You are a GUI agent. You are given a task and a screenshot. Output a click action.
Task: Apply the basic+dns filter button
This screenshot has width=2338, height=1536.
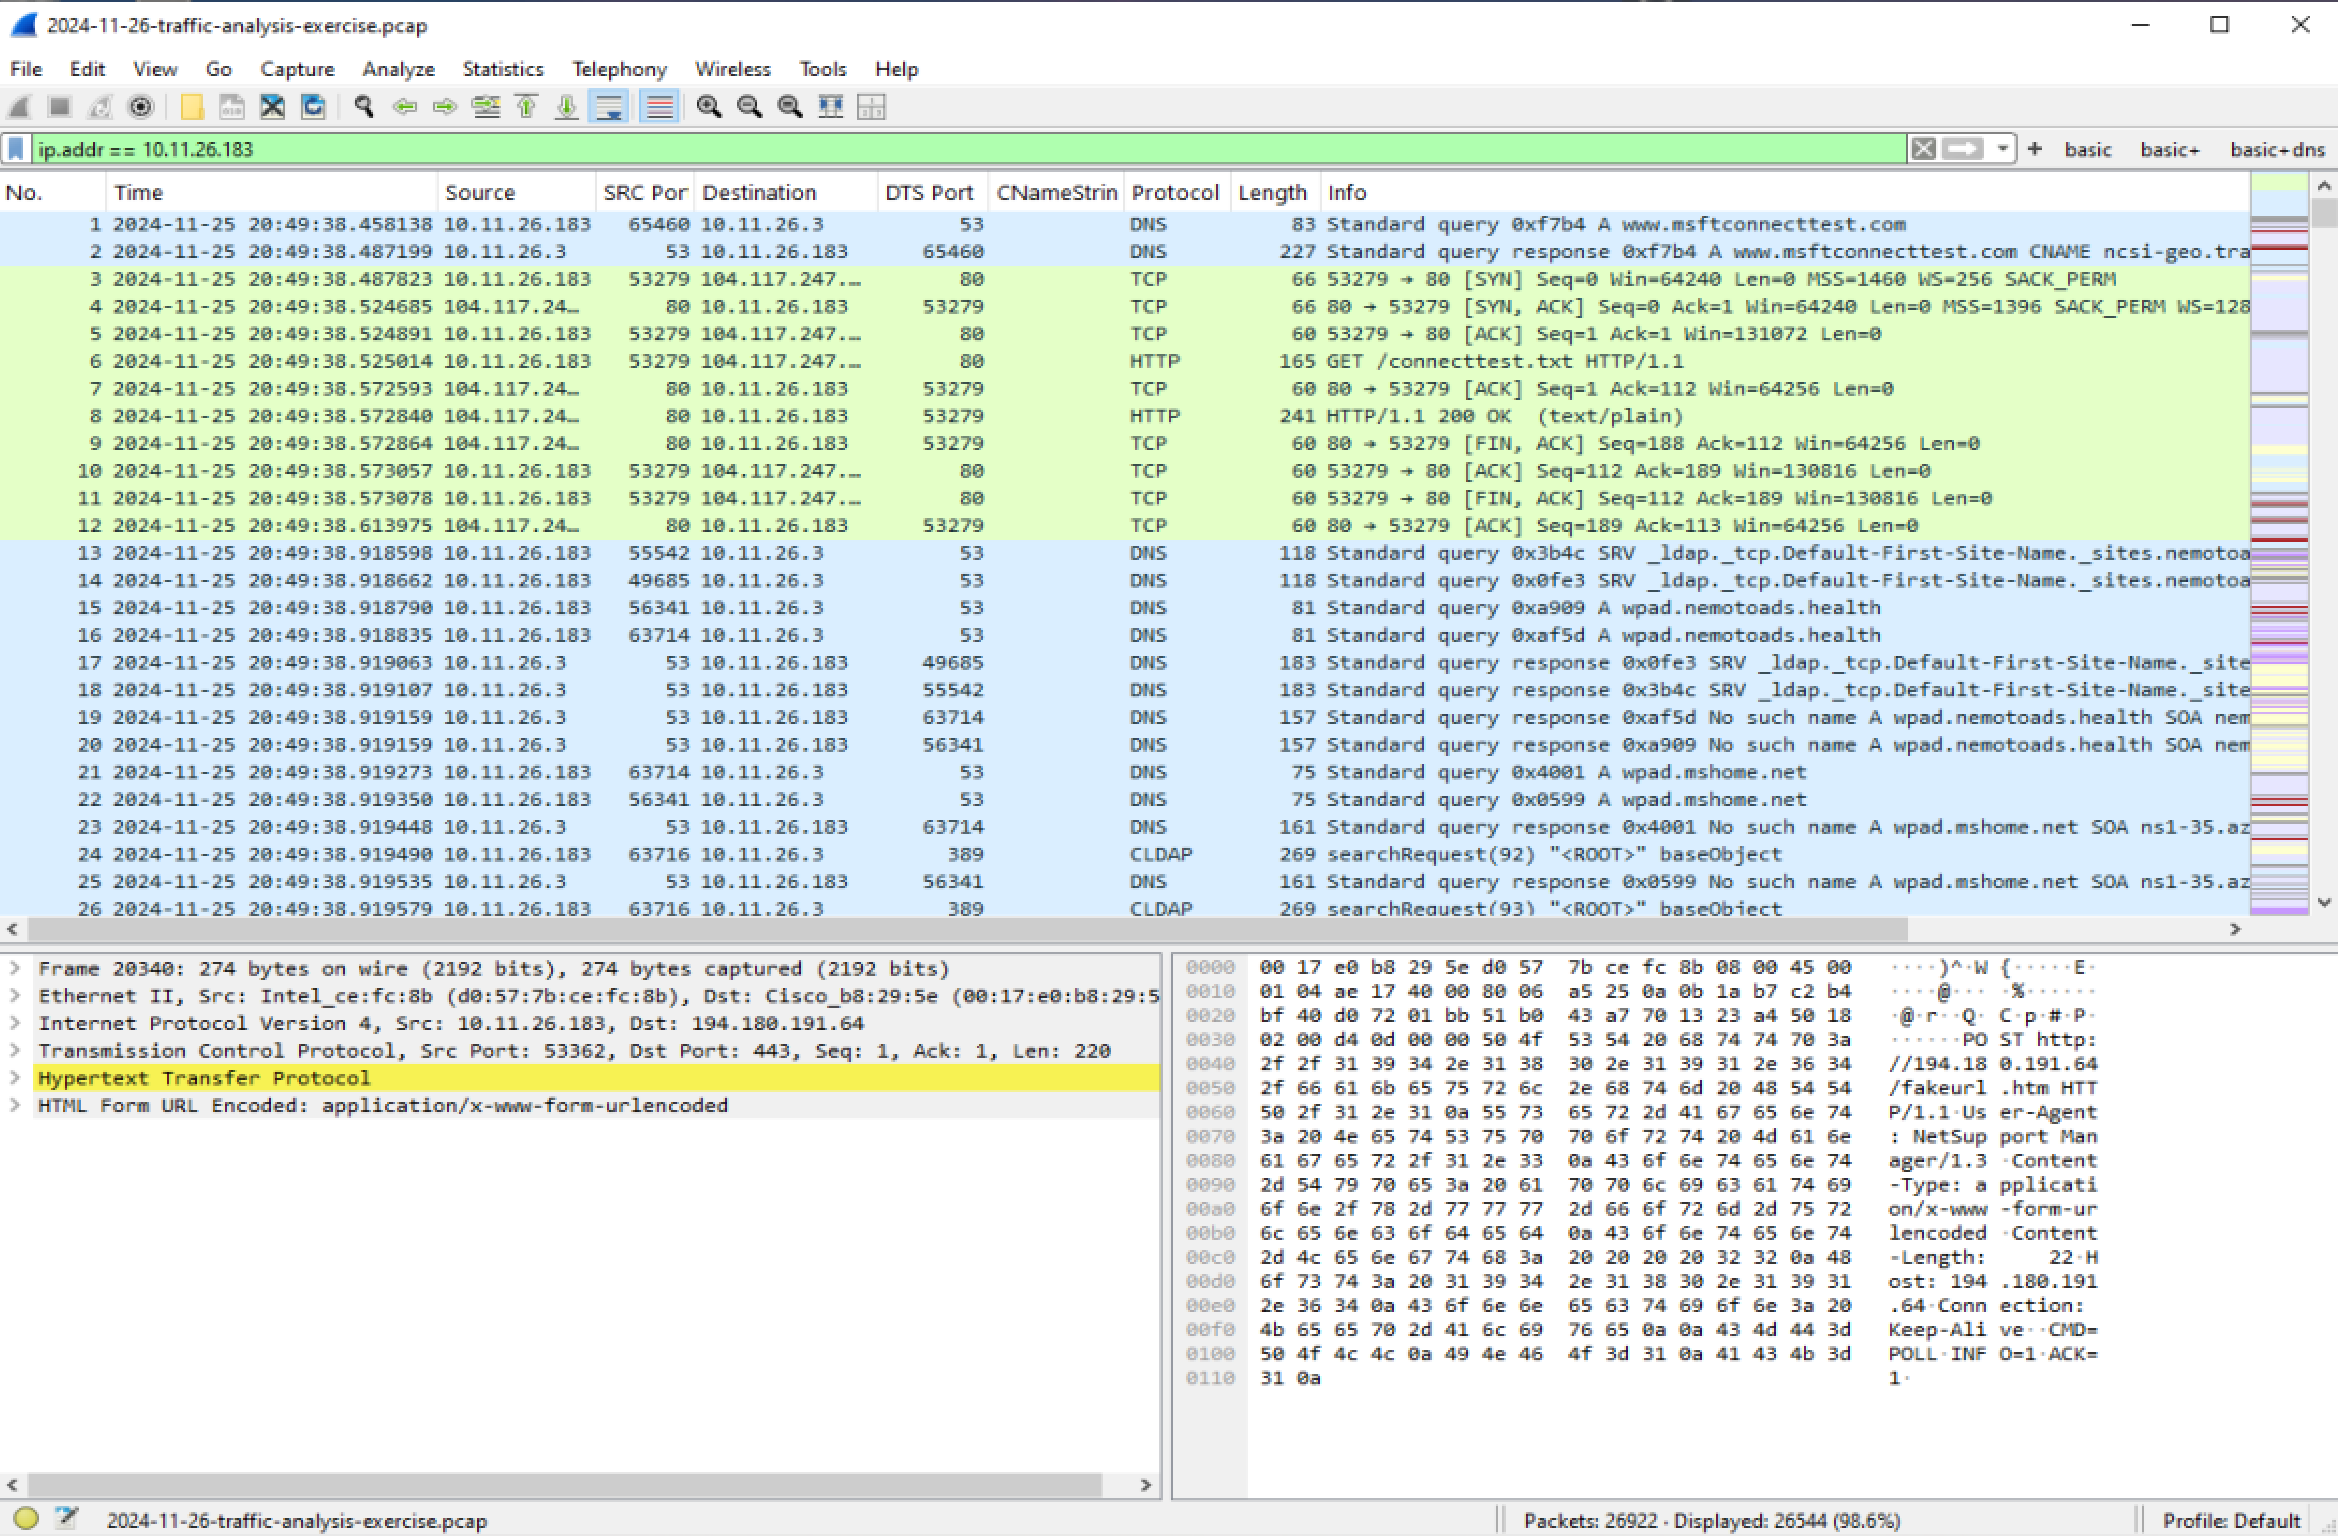[x=2277, y=148]
